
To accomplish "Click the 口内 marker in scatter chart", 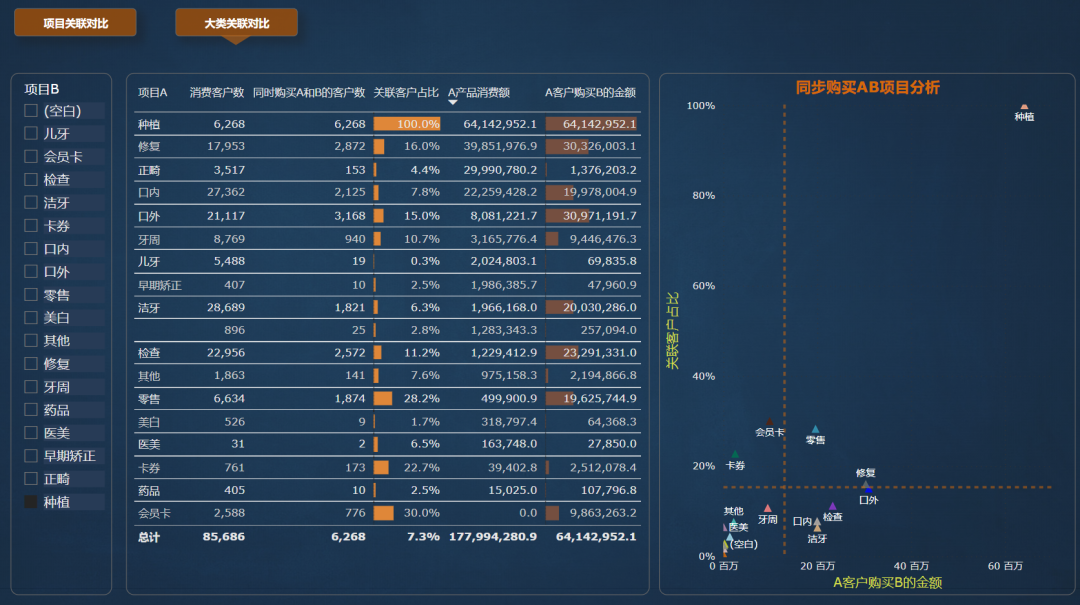I will [x=817, y=522].
